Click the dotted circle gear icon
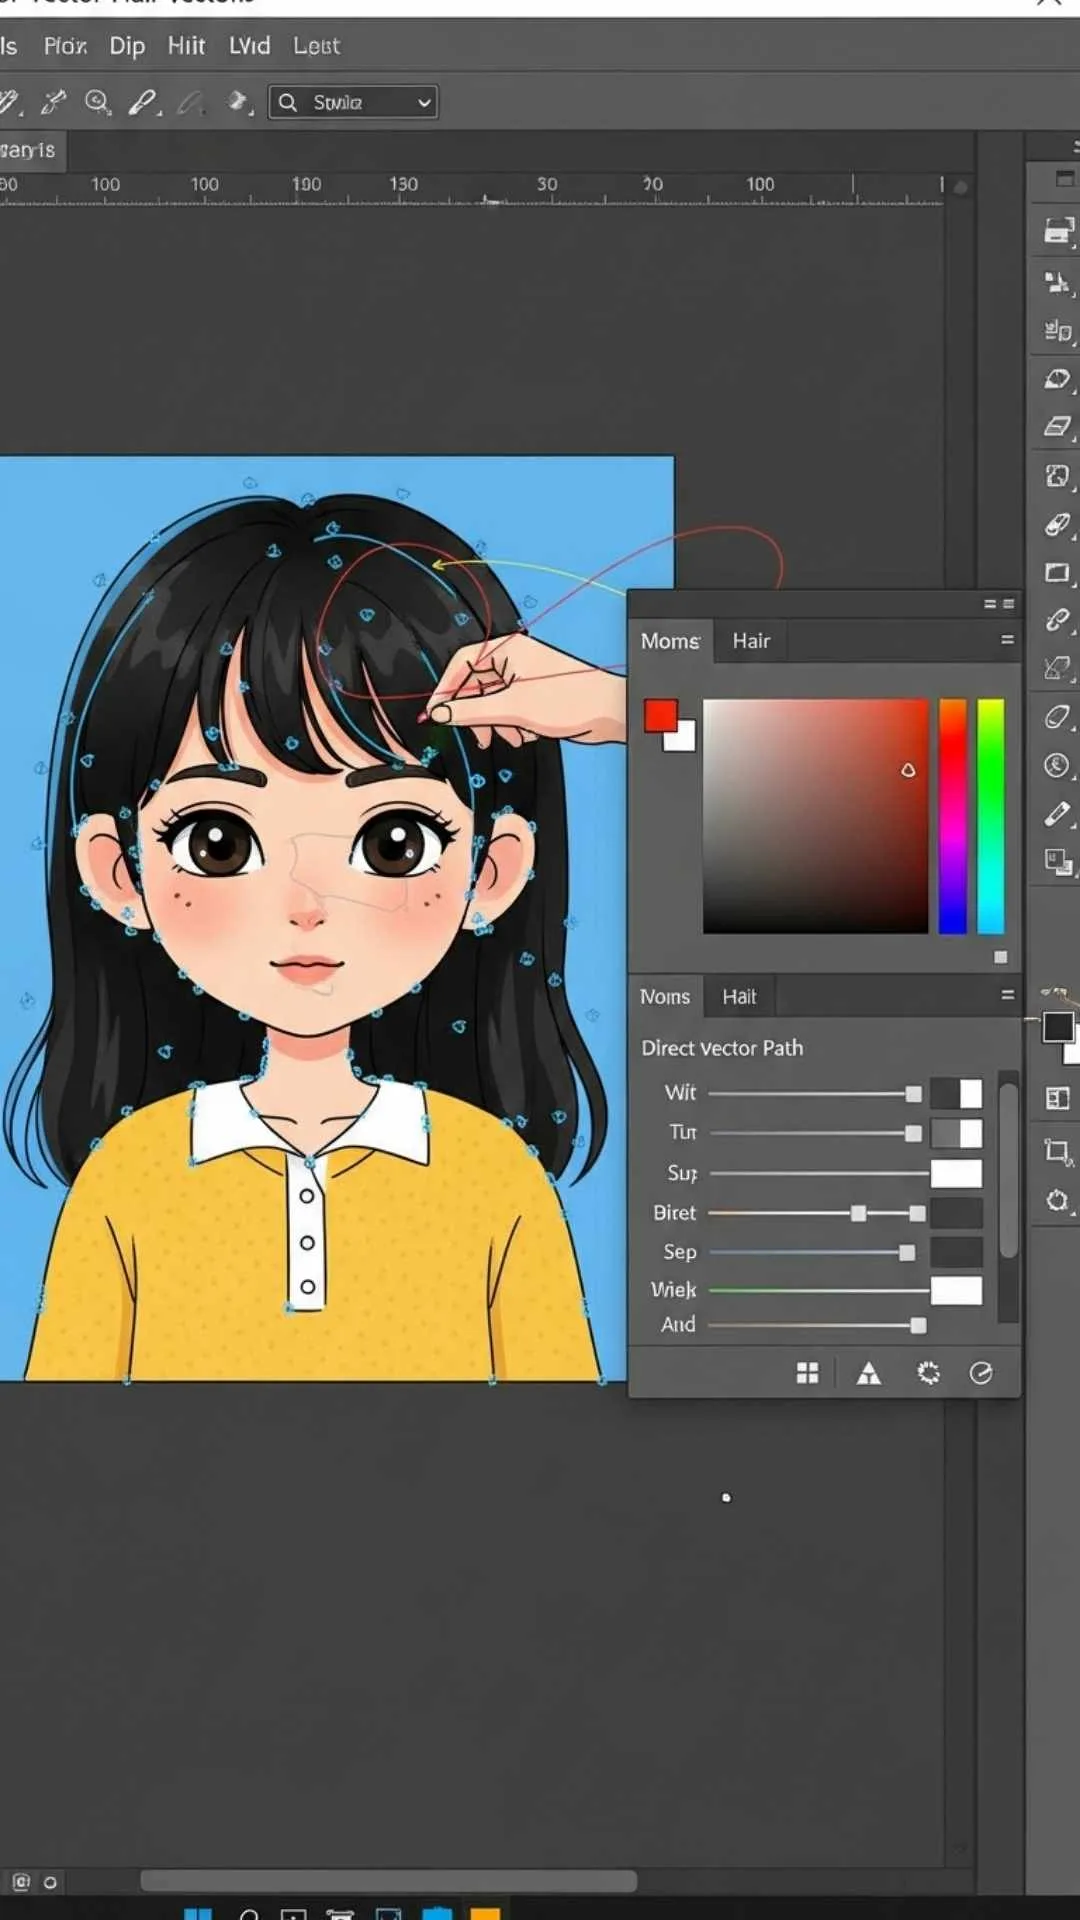This screenshot has width=1080, height=1920. click(x=928, y=1373)
